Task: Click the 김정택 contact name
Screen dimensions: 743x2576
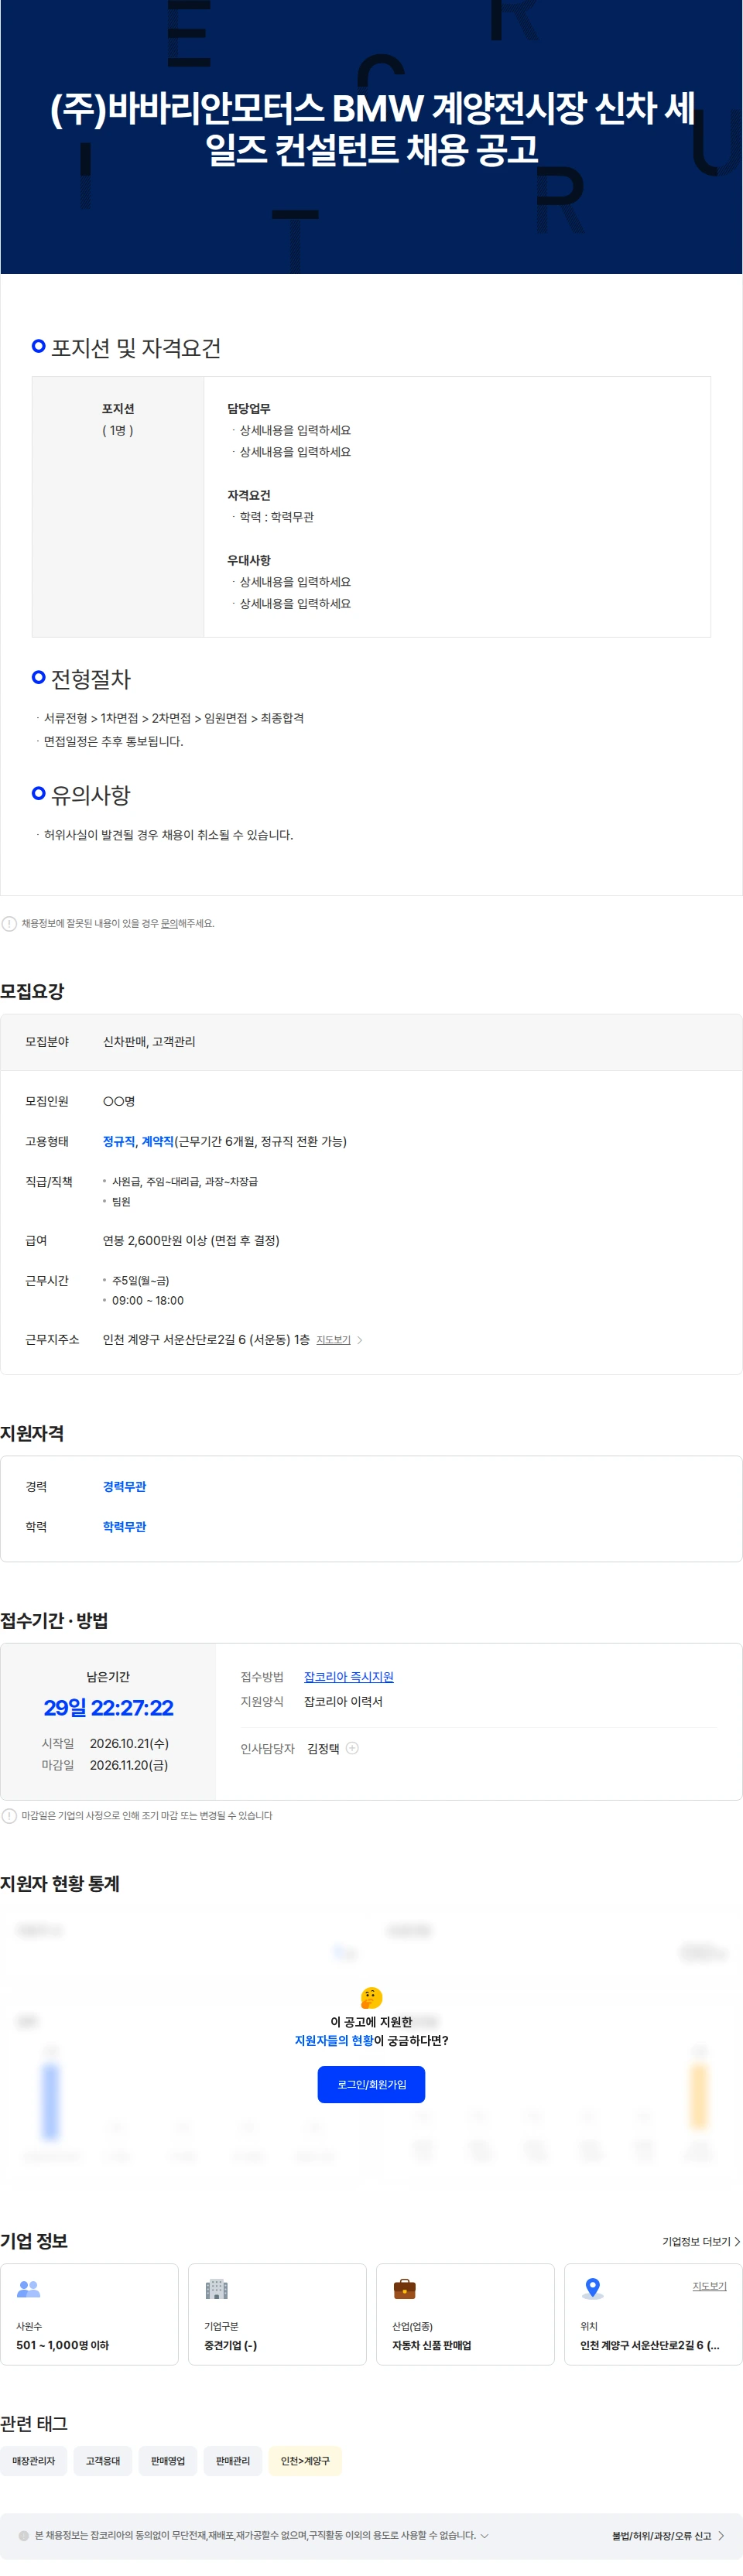Action: [323, 1748]
